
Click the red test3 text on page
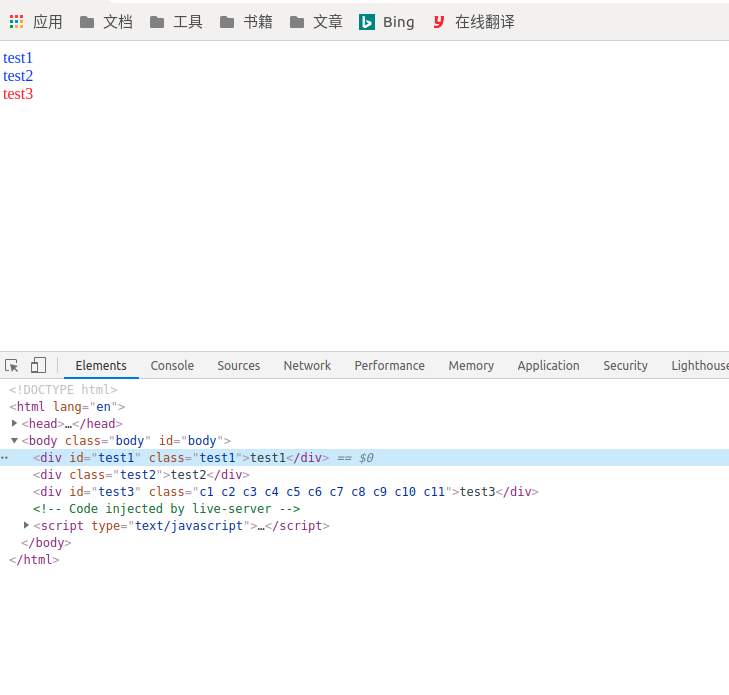pos(18,94)
